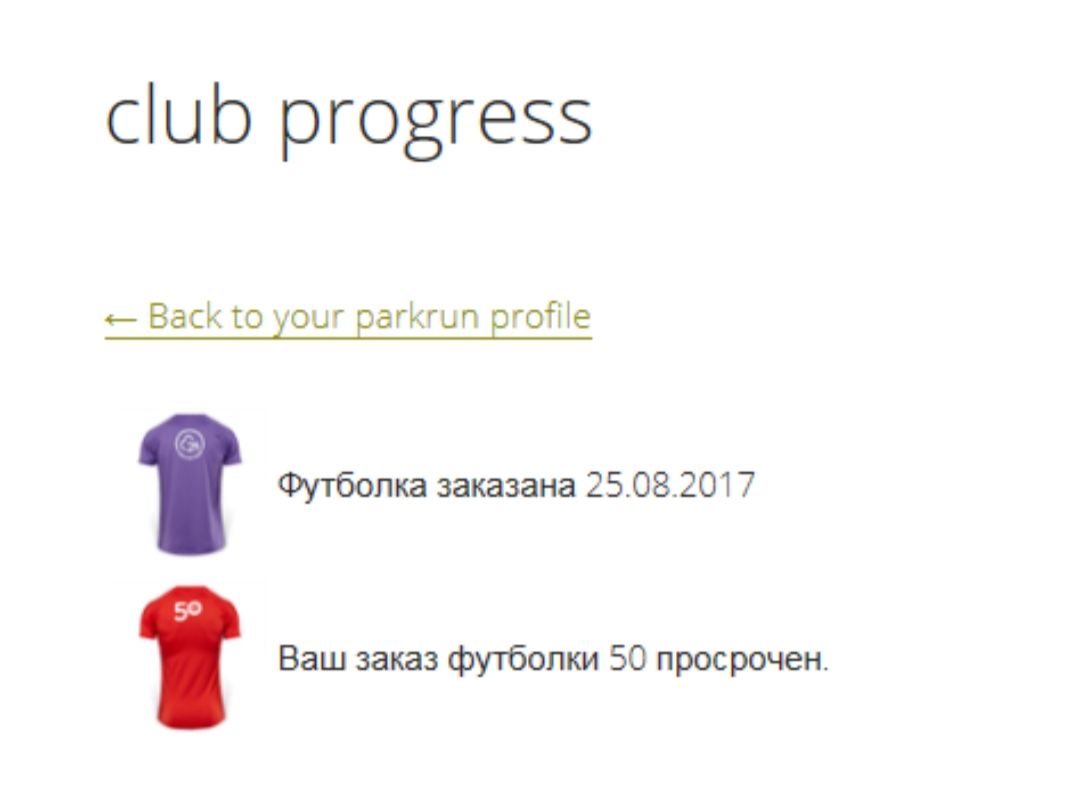The height and width of the screenshot is (808, 1080).
Task: Click the bottom hem of purple shirt
Action: click(x=191, y=546)
